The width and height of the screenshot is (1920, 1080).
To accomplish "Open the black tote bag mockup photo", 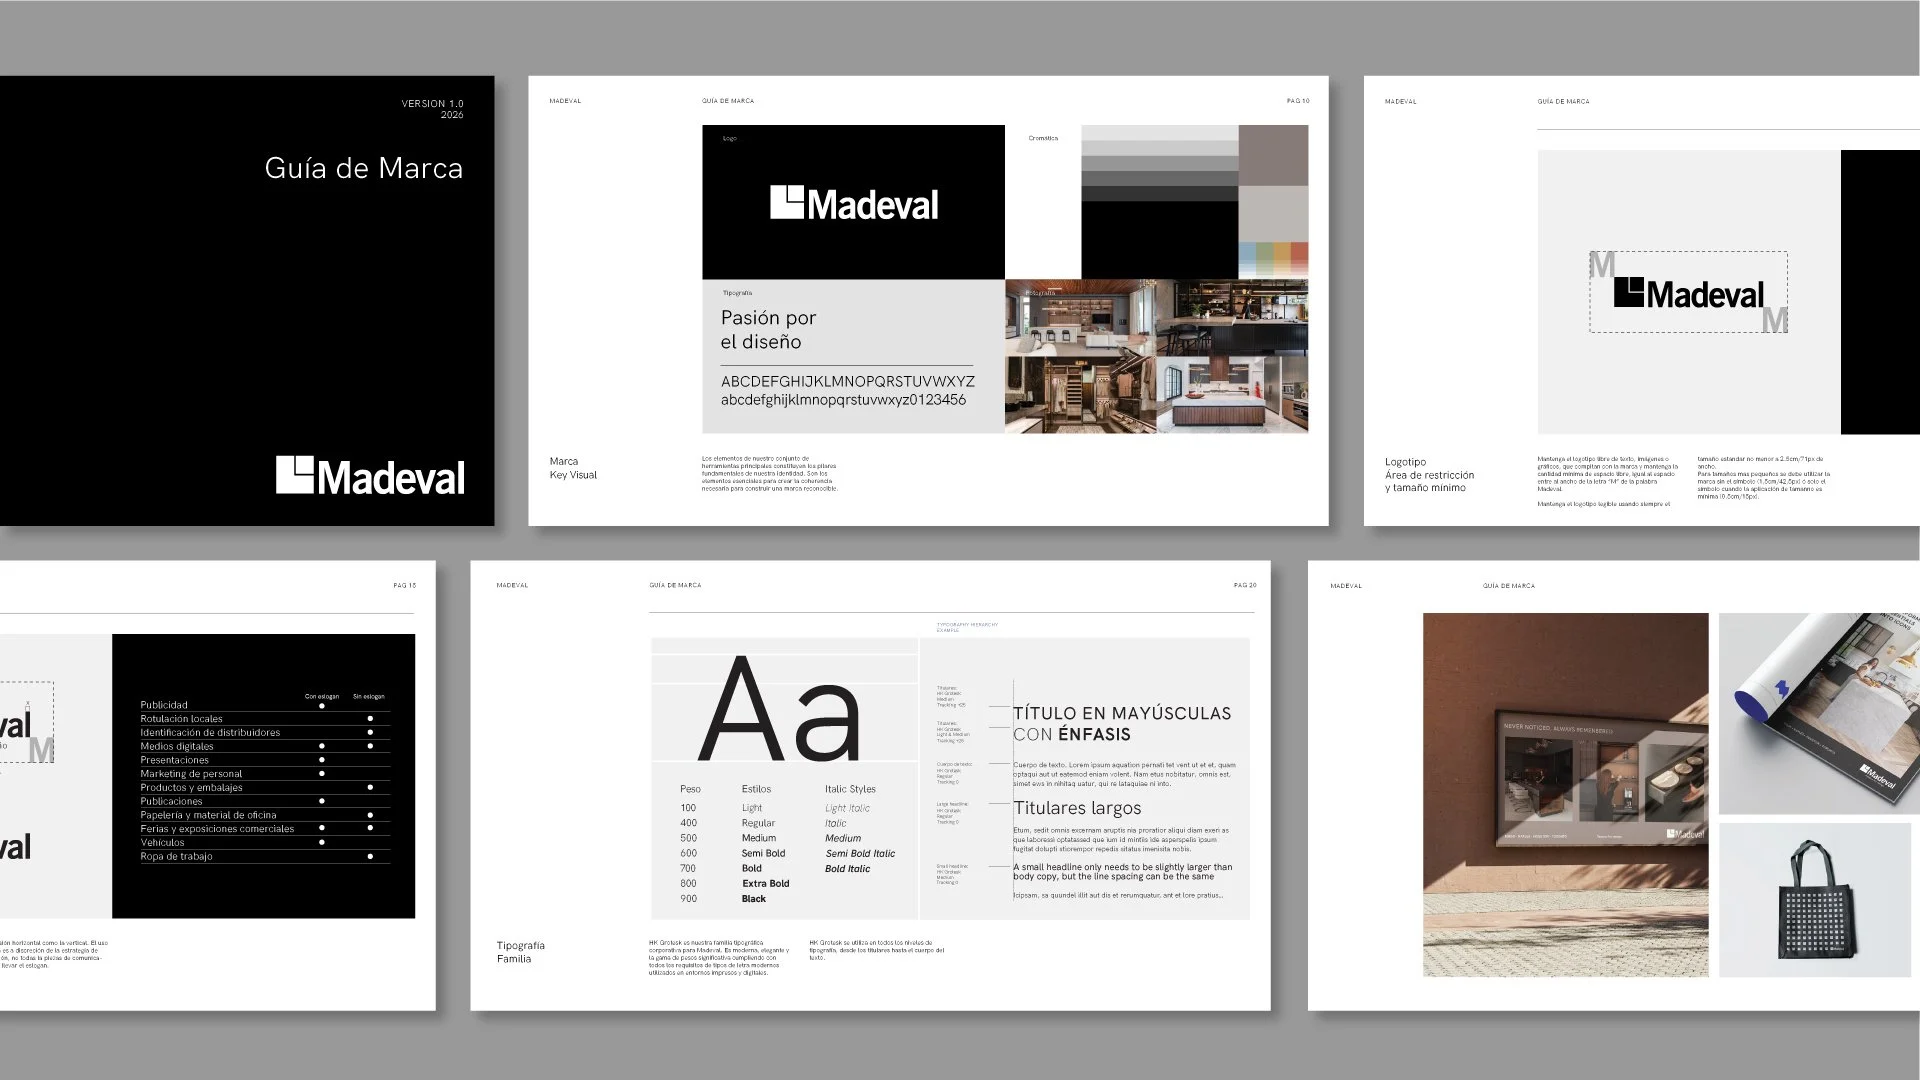I will 1815,900.
